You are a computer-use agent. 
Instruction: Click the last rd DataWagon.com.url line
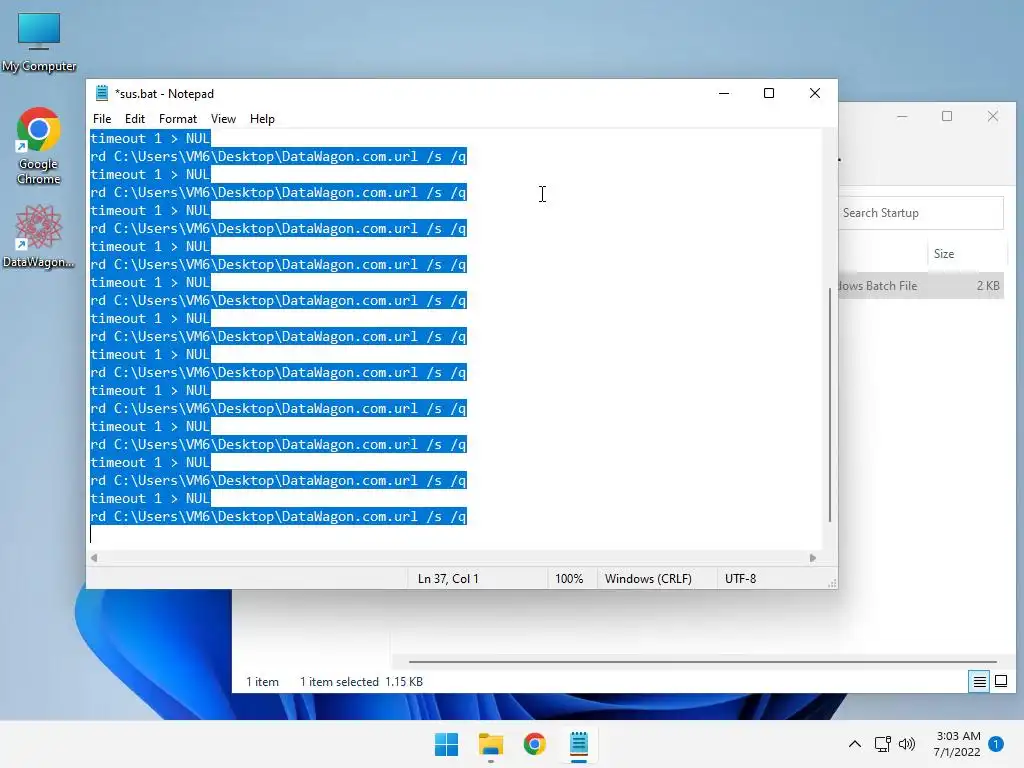point(278,517)
